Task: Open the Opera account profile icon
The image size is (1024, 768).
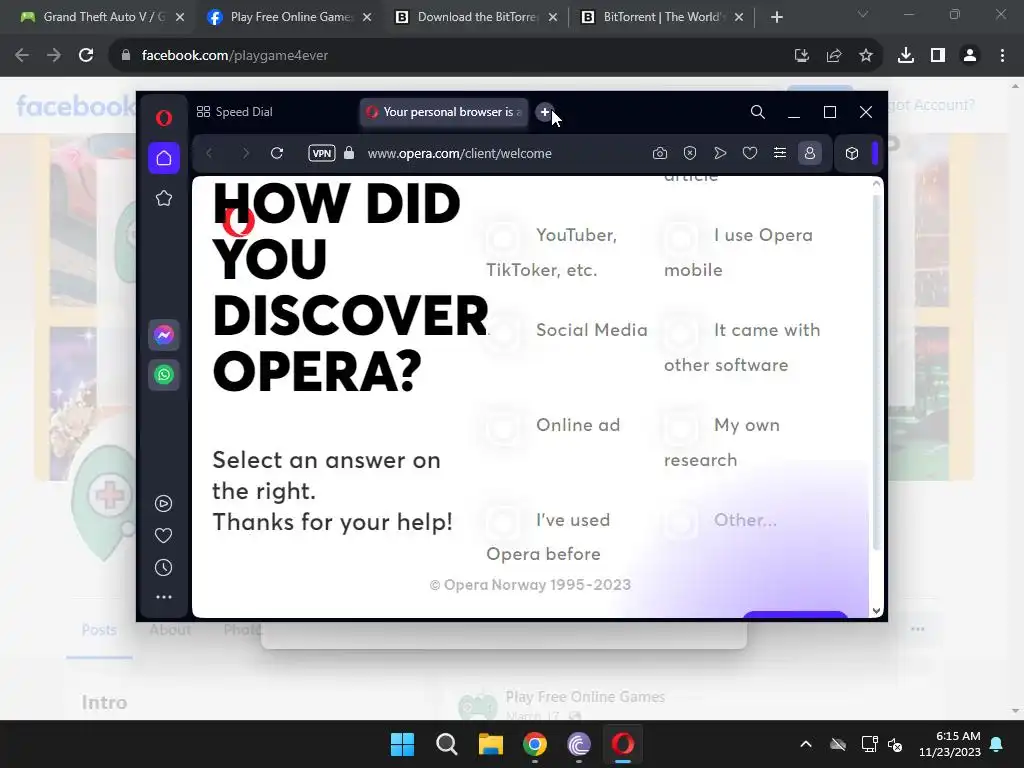Action: (810, 153)
